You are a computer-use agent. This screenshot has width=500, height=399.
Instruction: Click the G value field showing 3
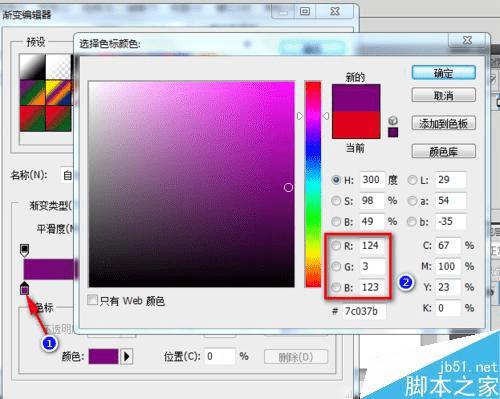click(x=372, y=266)
